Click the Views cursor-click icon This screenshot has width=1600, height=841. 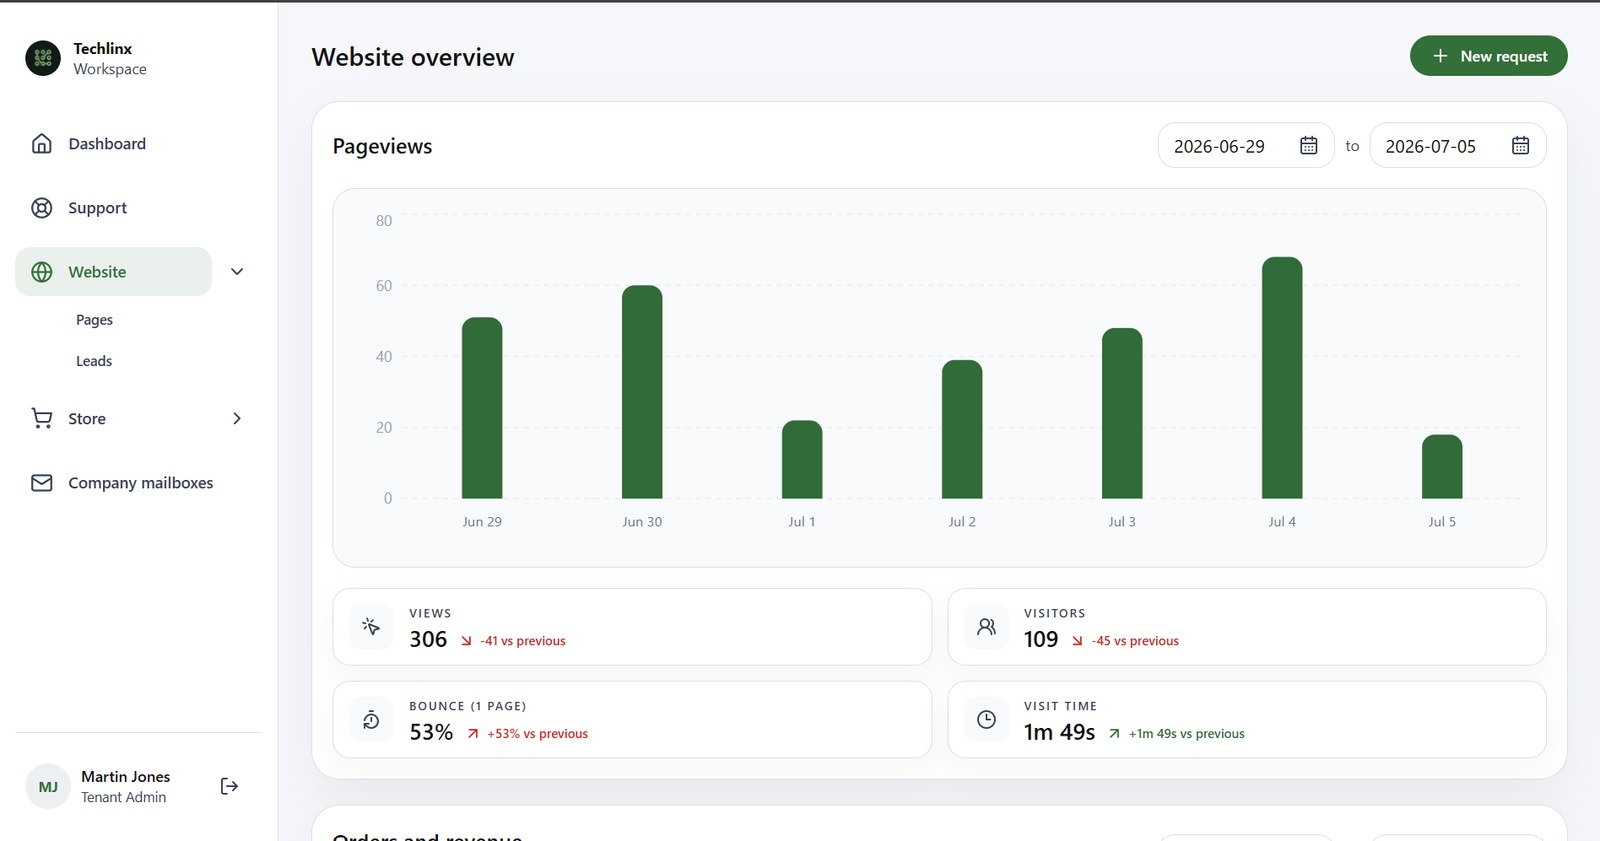click(371, 627)
